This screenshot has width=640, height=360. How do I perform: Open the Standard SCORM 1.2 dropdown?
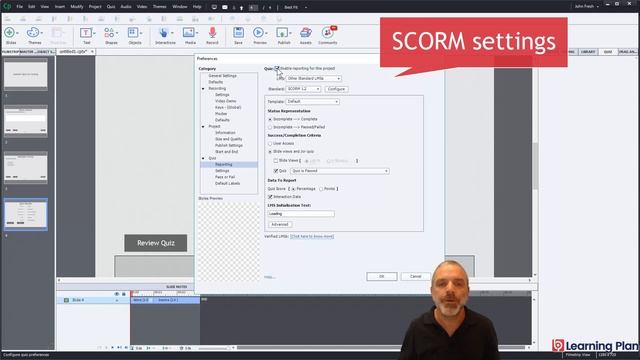point(303,89)
